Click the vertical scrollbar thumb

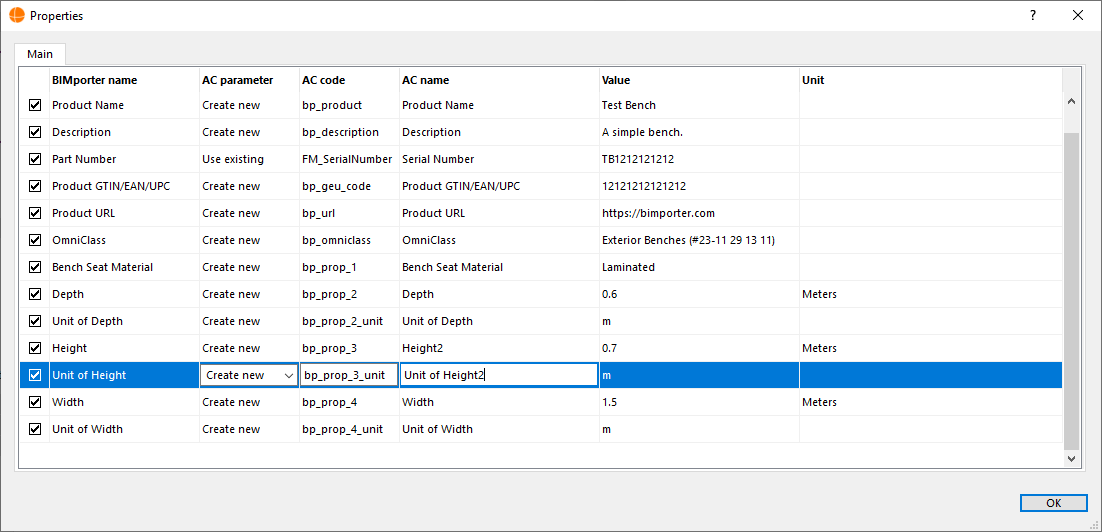1071,291
